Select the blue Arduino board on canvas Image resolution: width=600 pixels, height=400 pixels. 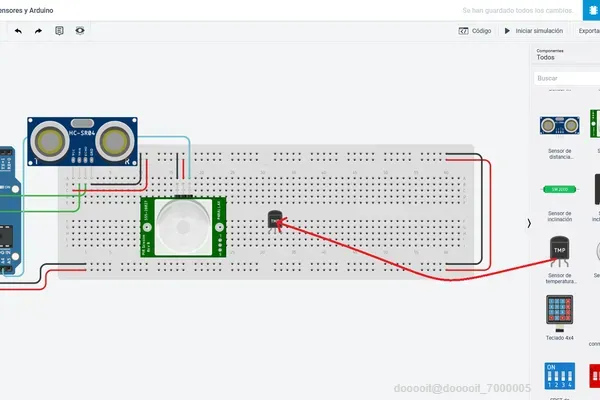pyautogui.click(x=8, y=211)
